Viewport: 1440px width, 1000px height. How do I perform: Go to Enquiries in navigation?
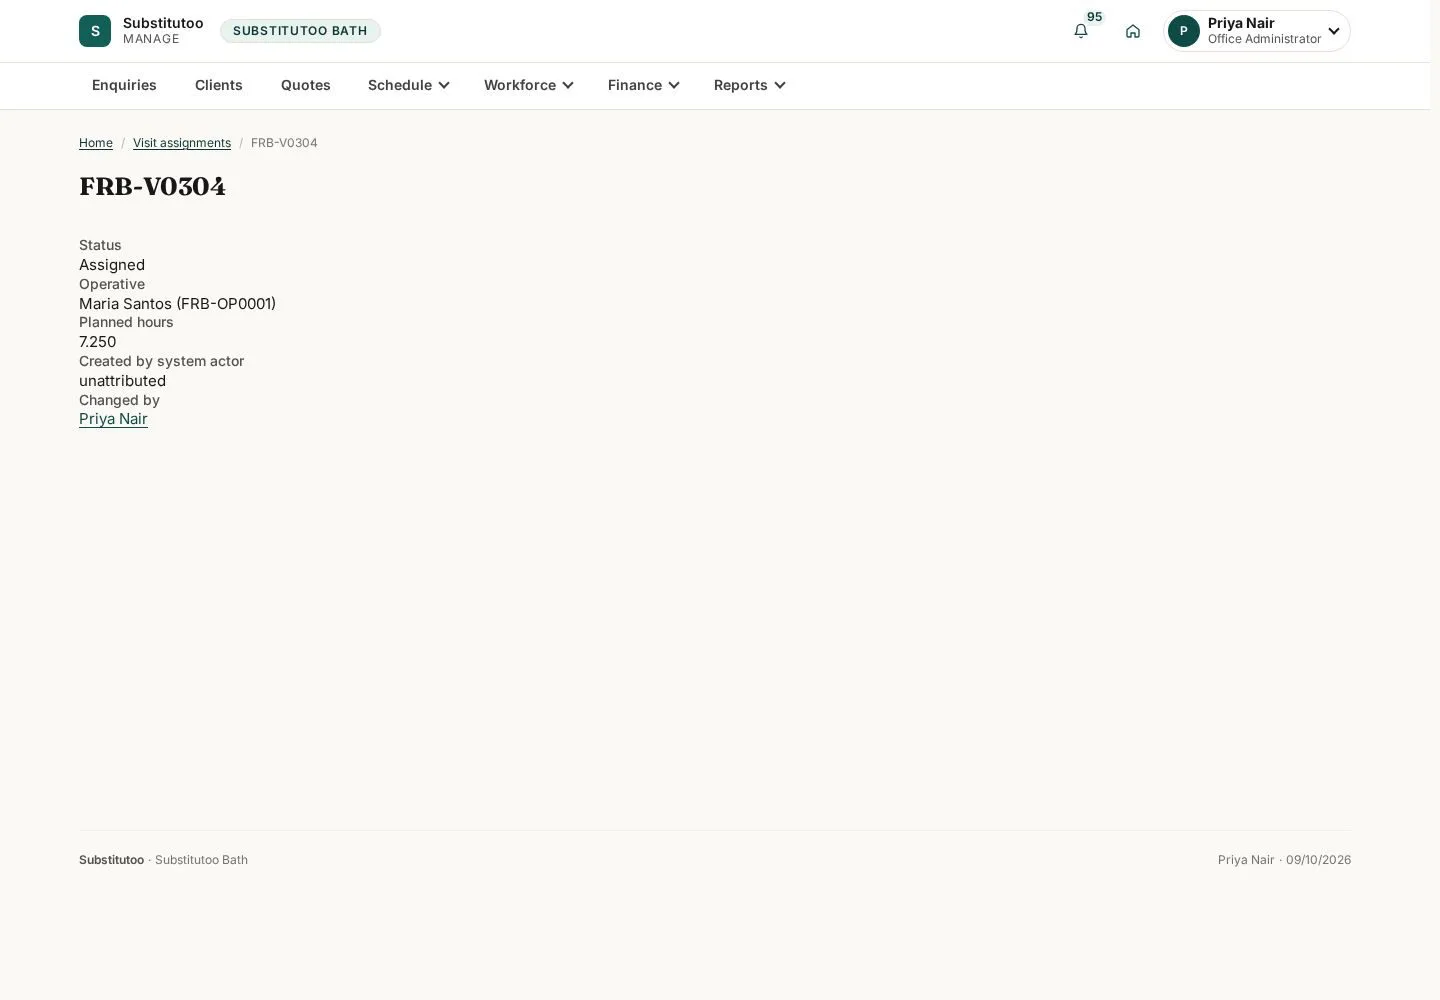[x=124, y=85]
